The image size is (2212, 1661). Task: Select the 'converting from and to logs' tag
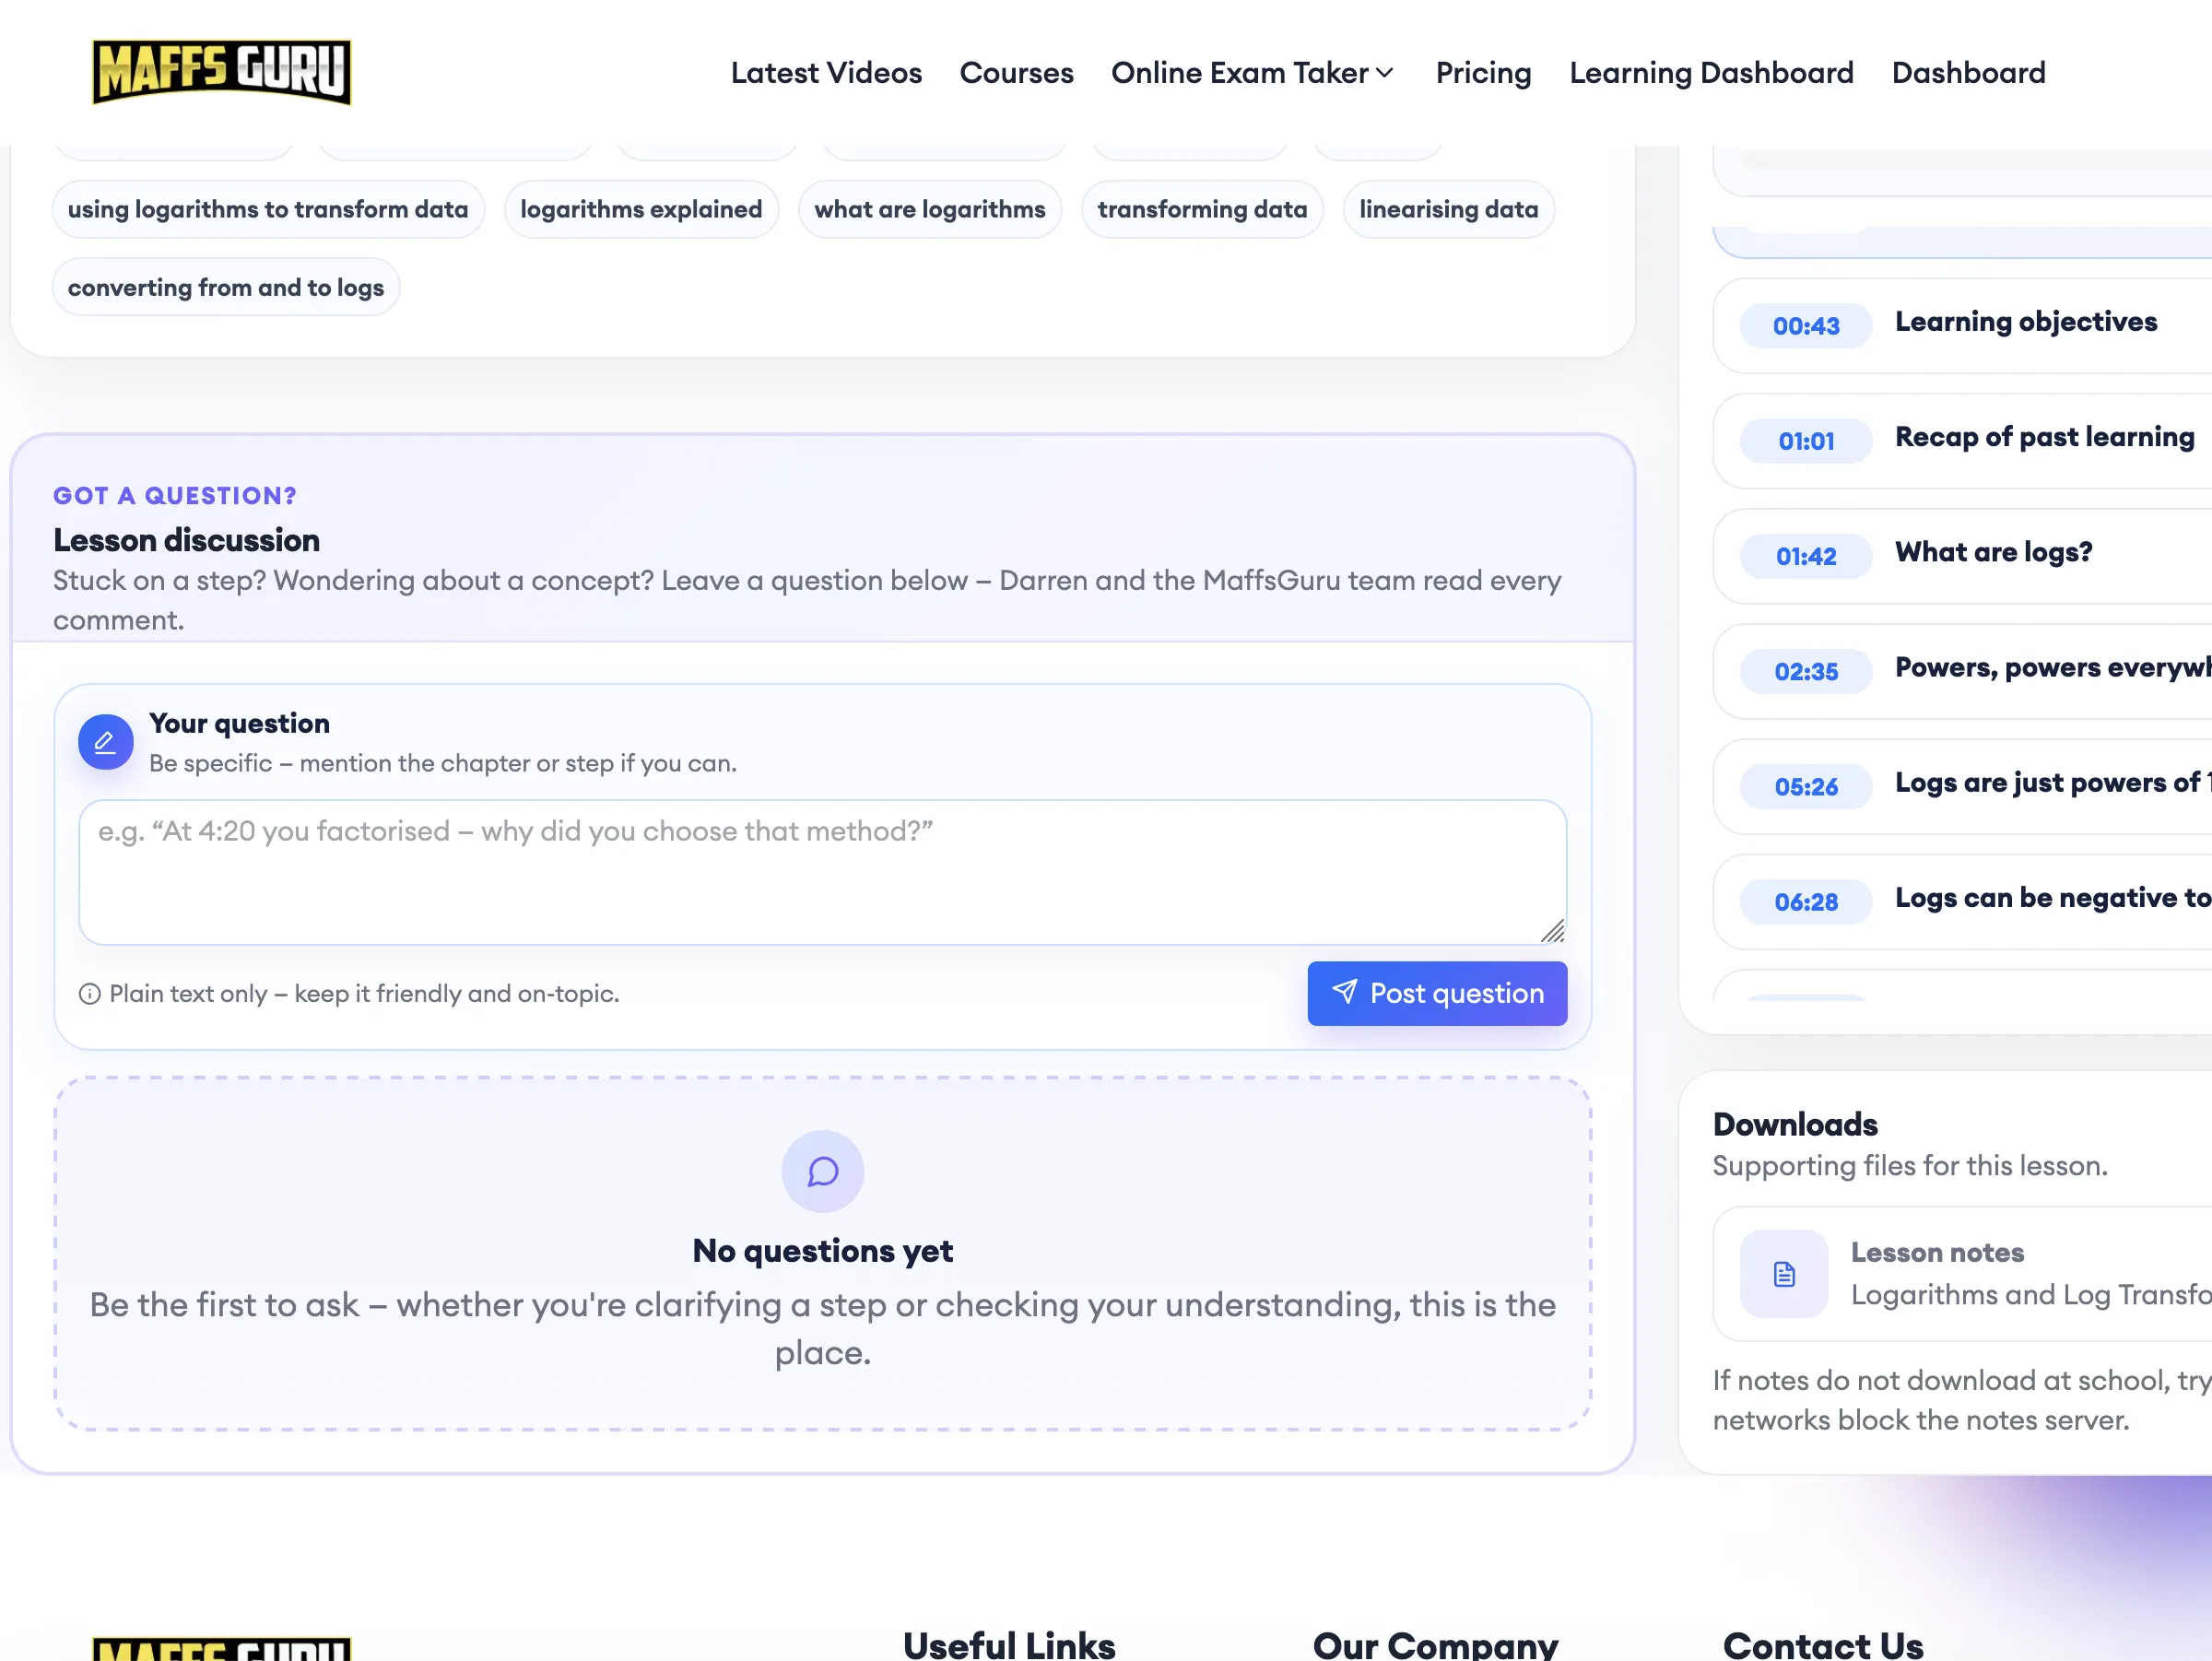226,287
